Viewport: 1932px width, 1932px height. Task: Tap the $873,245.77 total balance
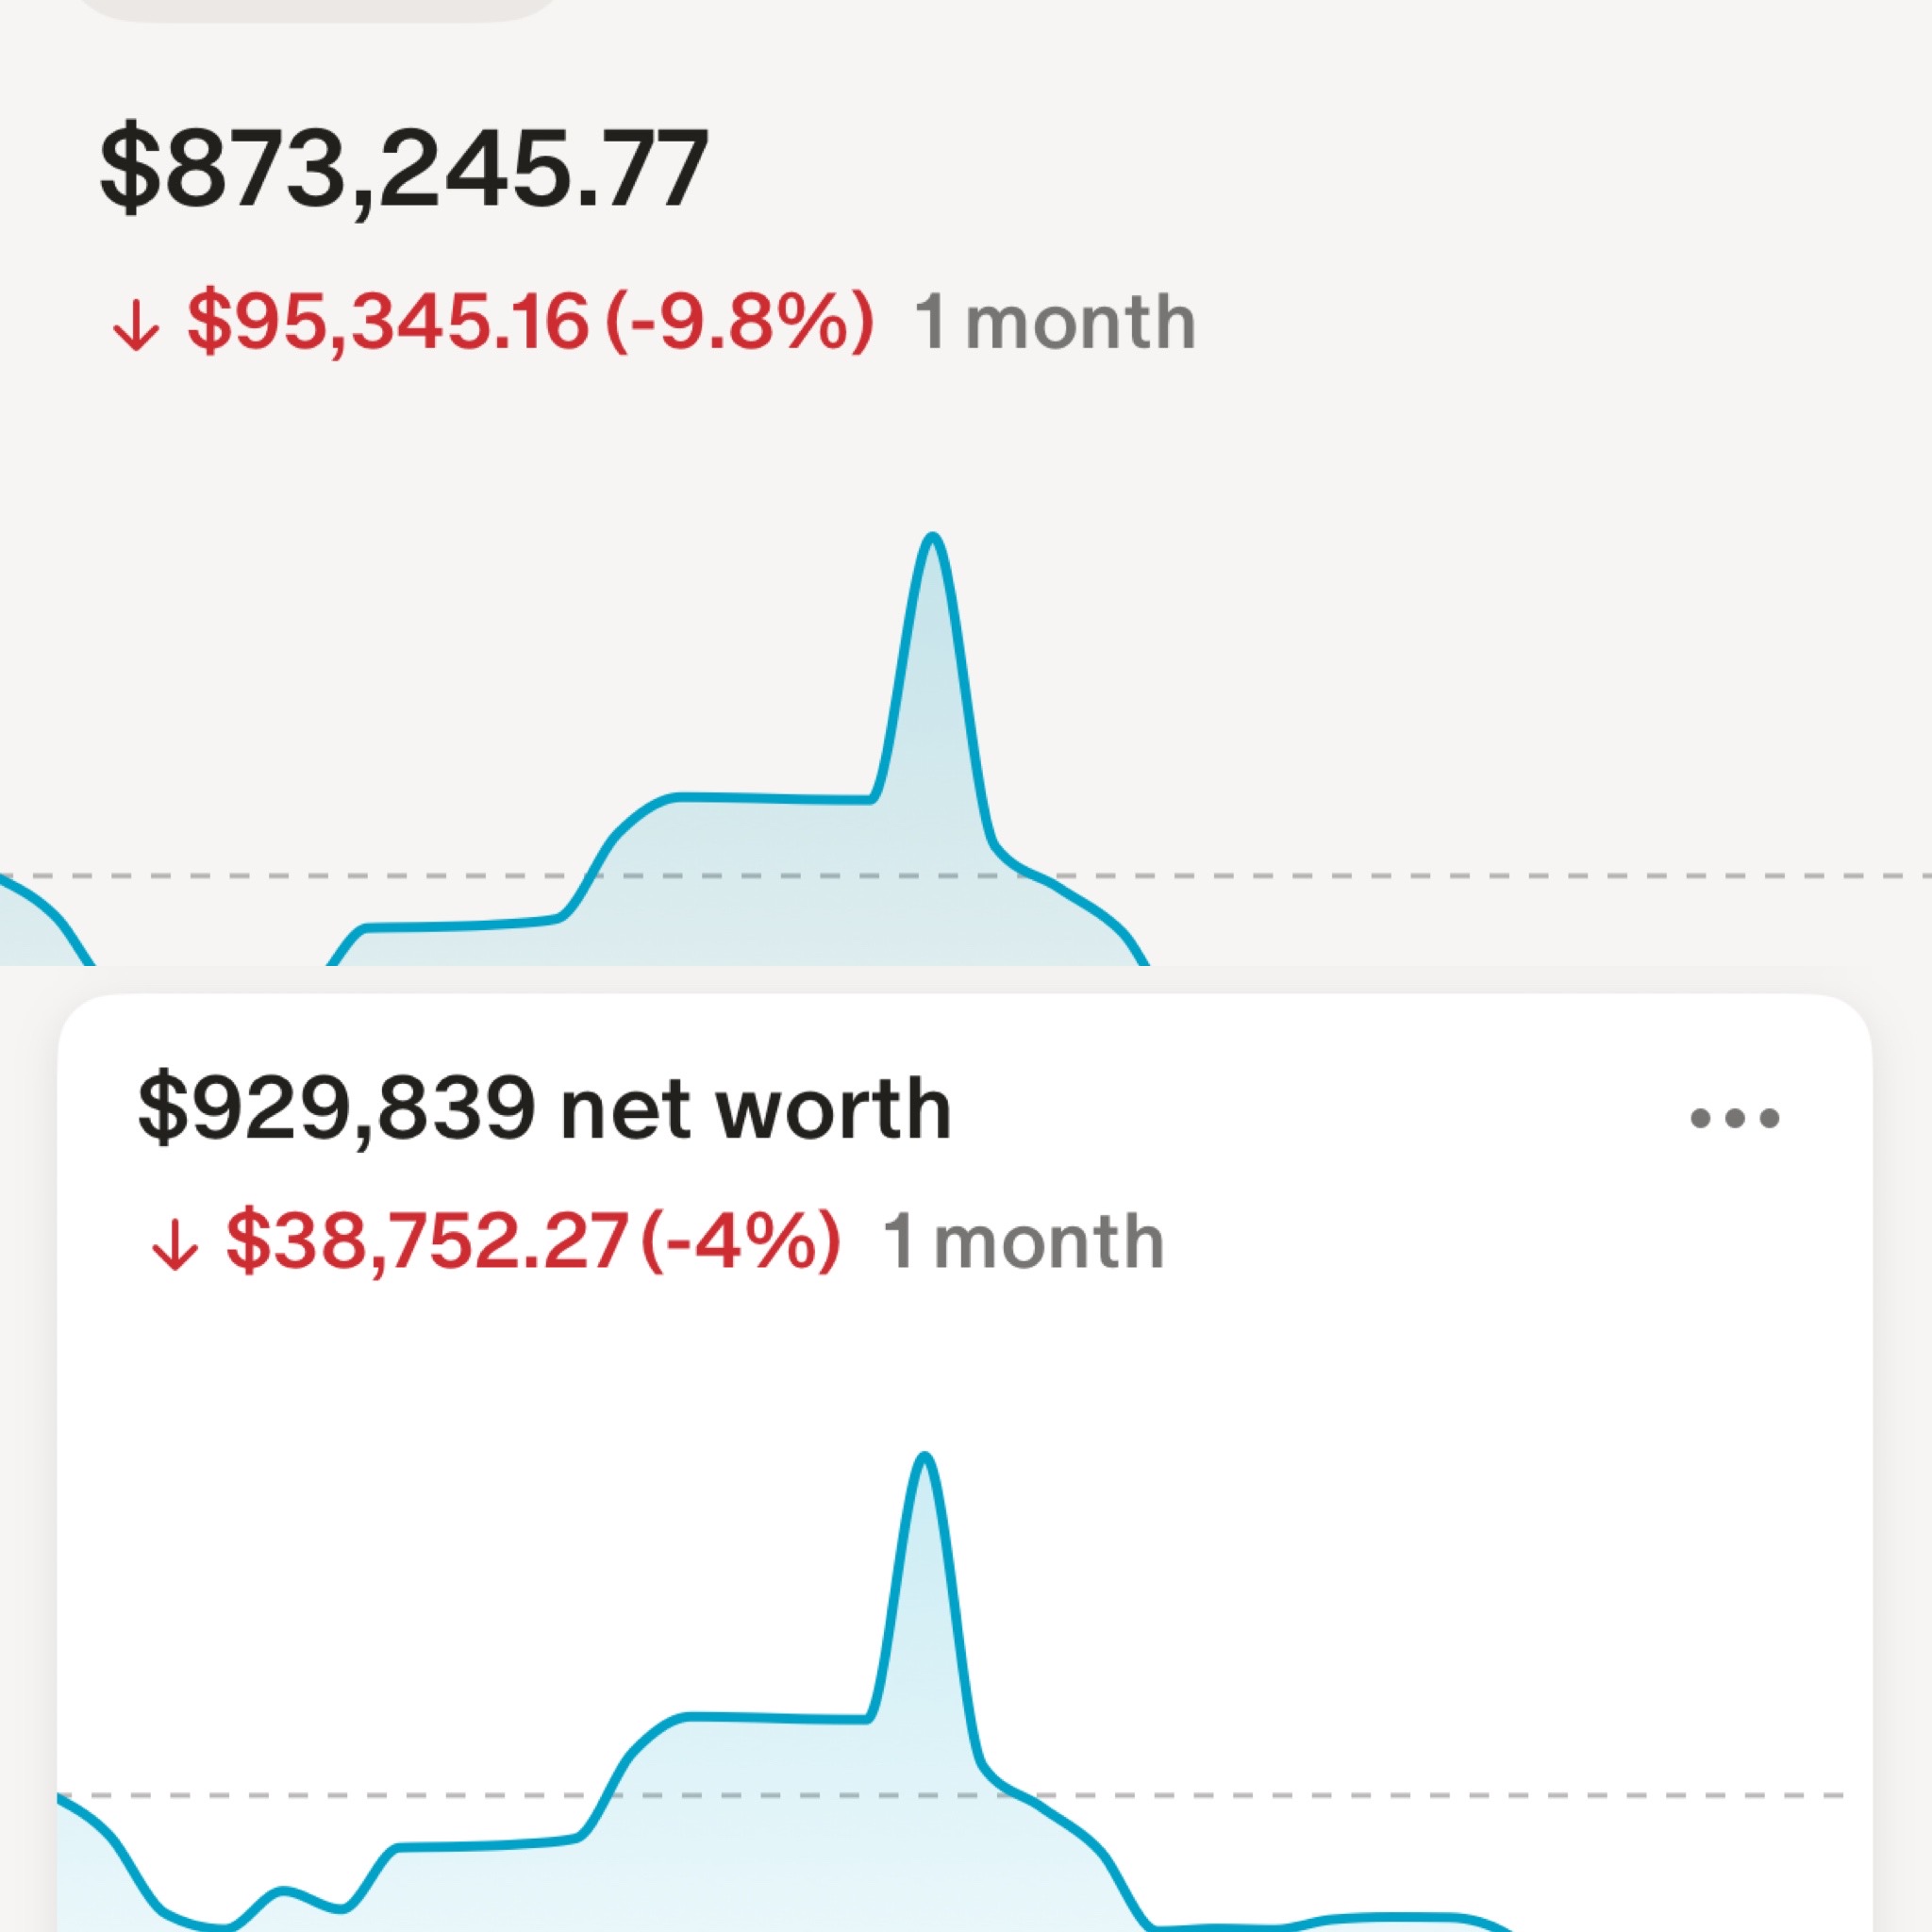(x=404, y=168)
